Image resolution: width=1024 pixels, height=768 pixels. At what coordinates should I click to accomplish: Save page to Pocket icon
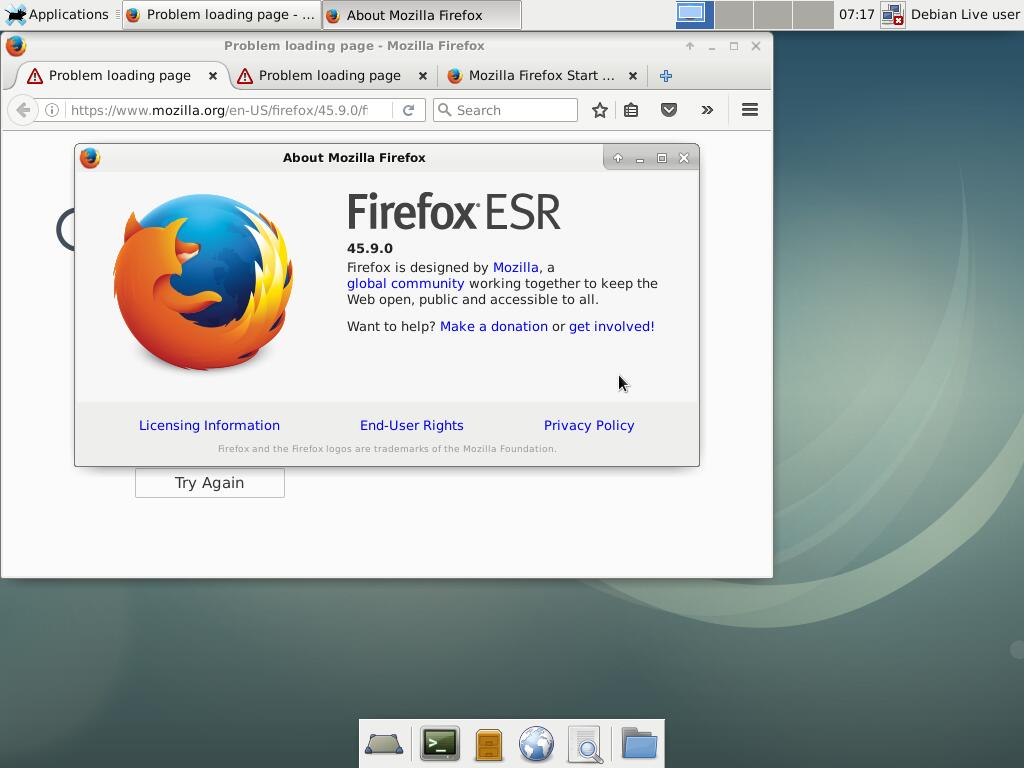(x=669, y=110)
